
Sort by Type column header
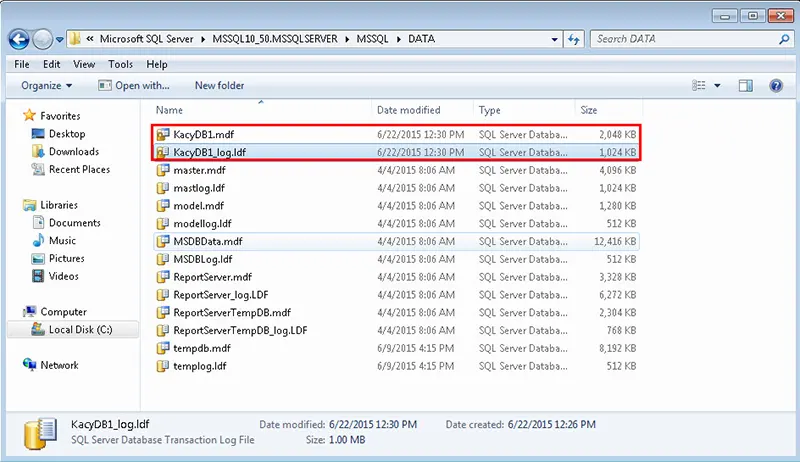tap(489, 110)
